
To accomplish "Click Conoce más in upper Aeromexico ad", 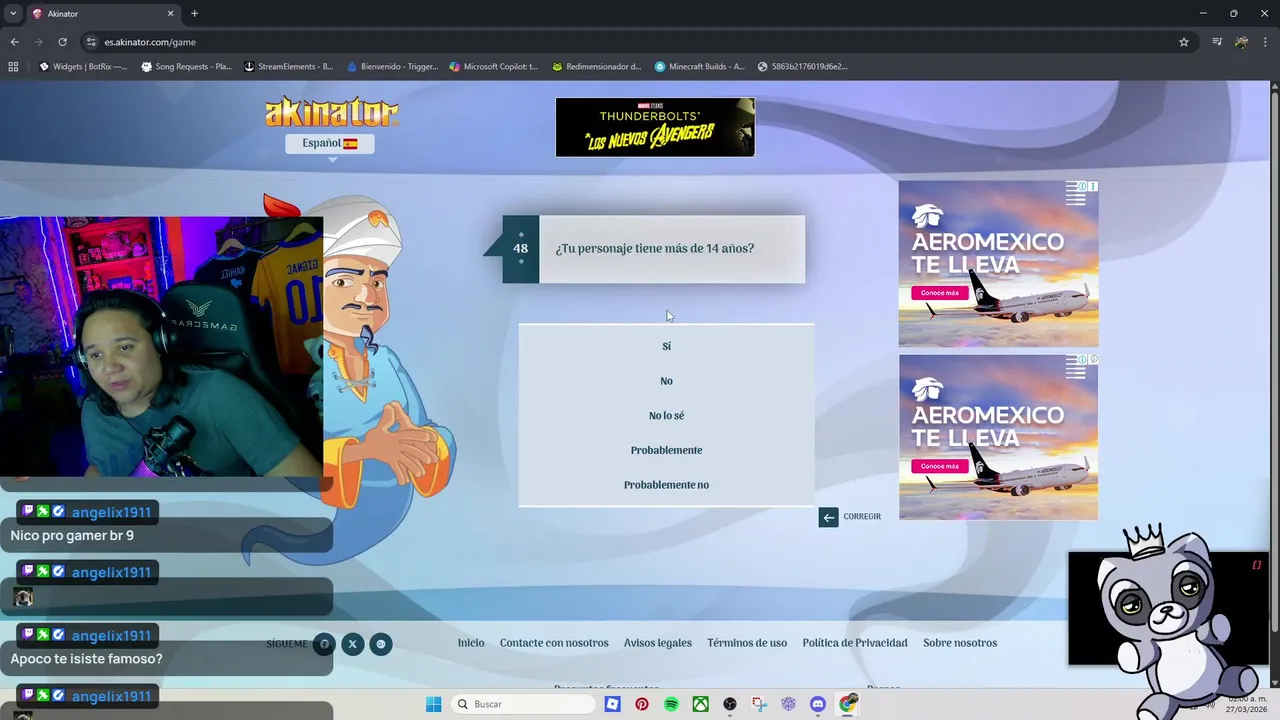I will 939,293.
